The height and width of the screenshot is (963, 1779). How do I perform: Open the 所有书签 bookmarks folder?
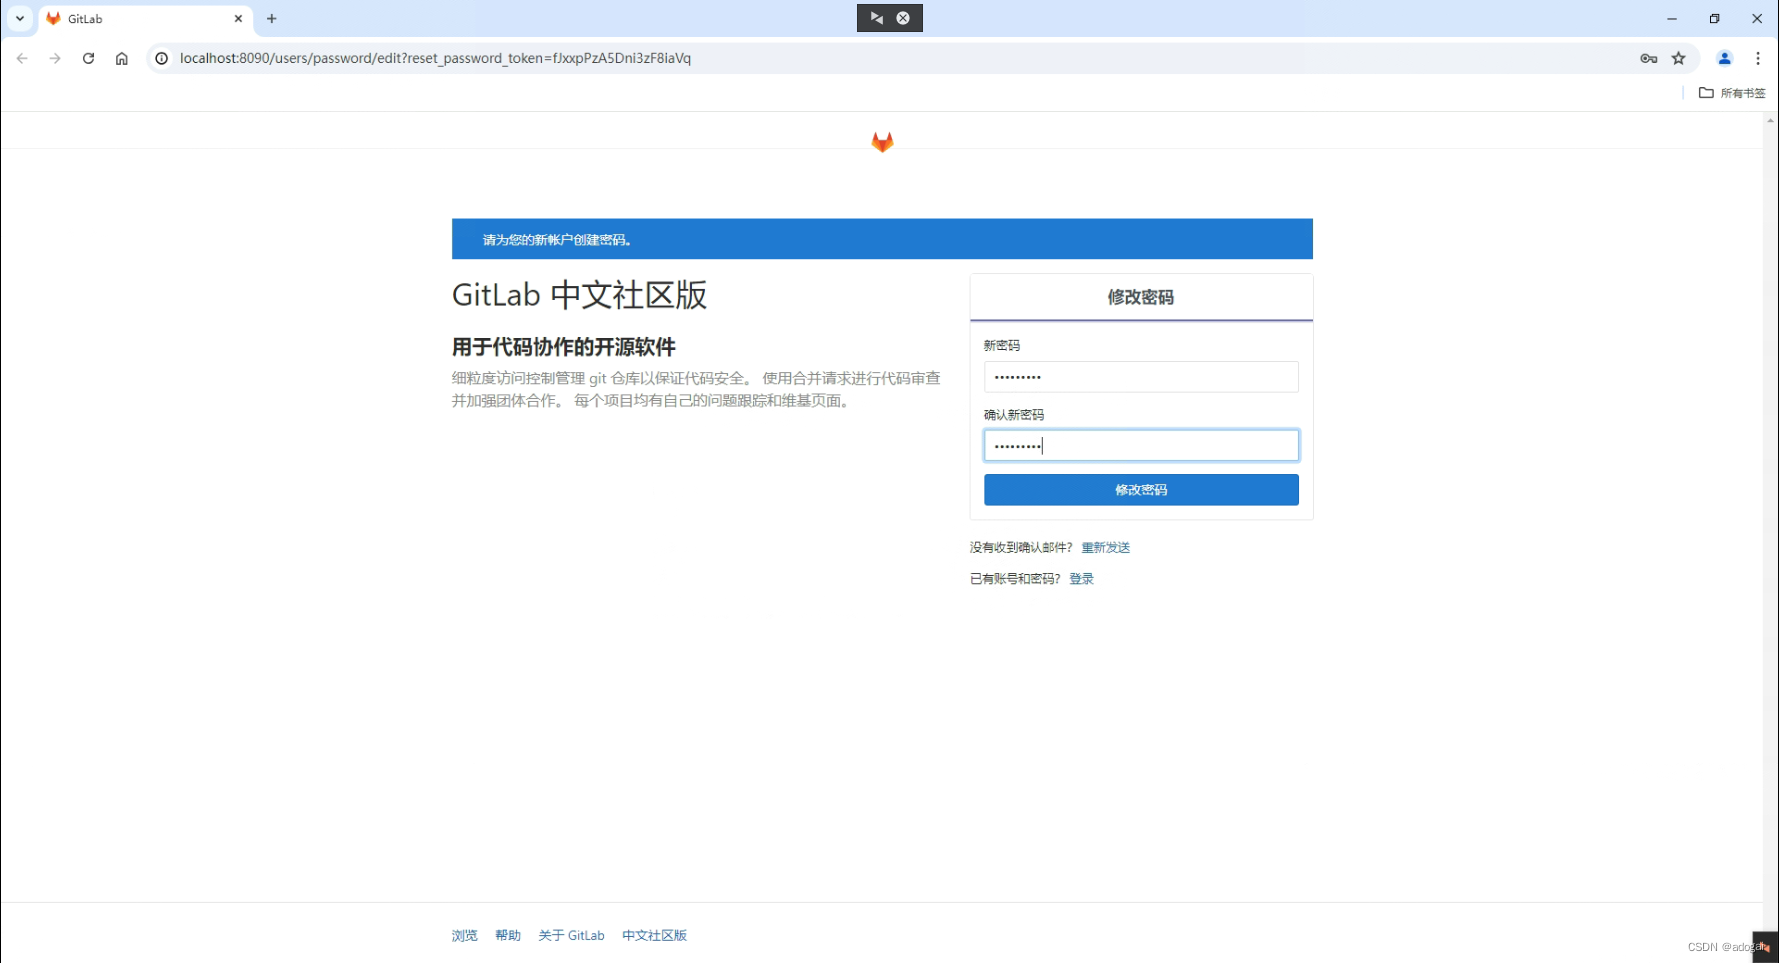pyautogui.click(x=1732, y=93)
